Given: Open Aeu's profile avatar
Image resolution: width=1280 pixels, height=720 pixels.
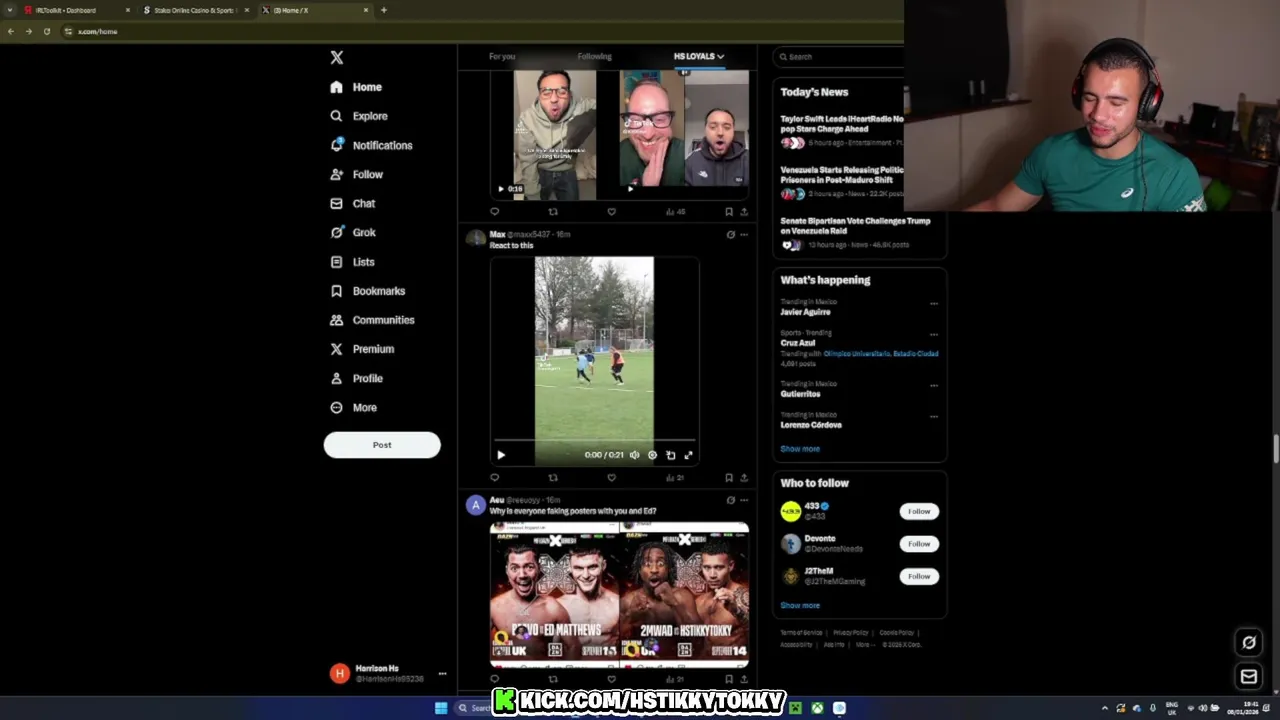Looking at the screenshot, I should (x=476, y=505).
